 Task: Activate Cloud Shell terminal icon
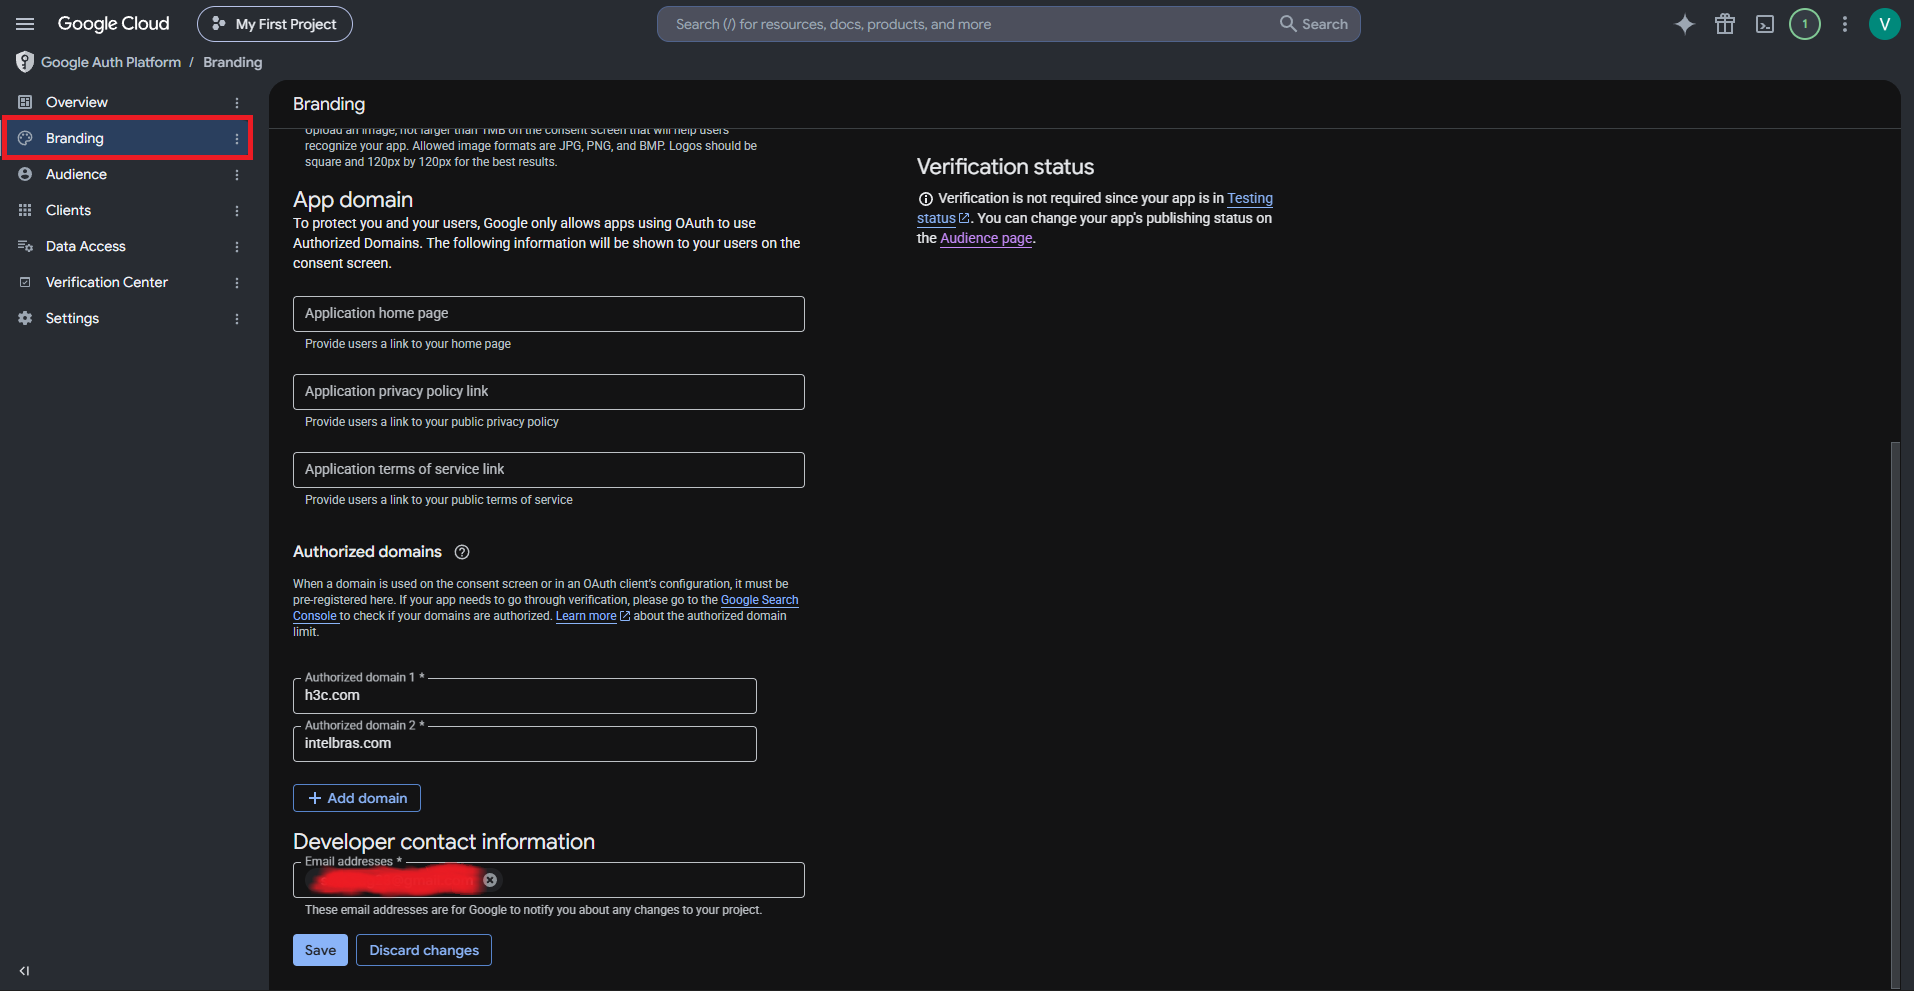click(x=1765, y=24)
